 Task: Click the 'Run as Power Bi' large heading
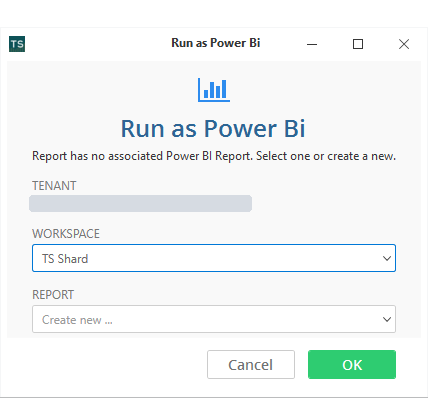click(x=213, y=129)
